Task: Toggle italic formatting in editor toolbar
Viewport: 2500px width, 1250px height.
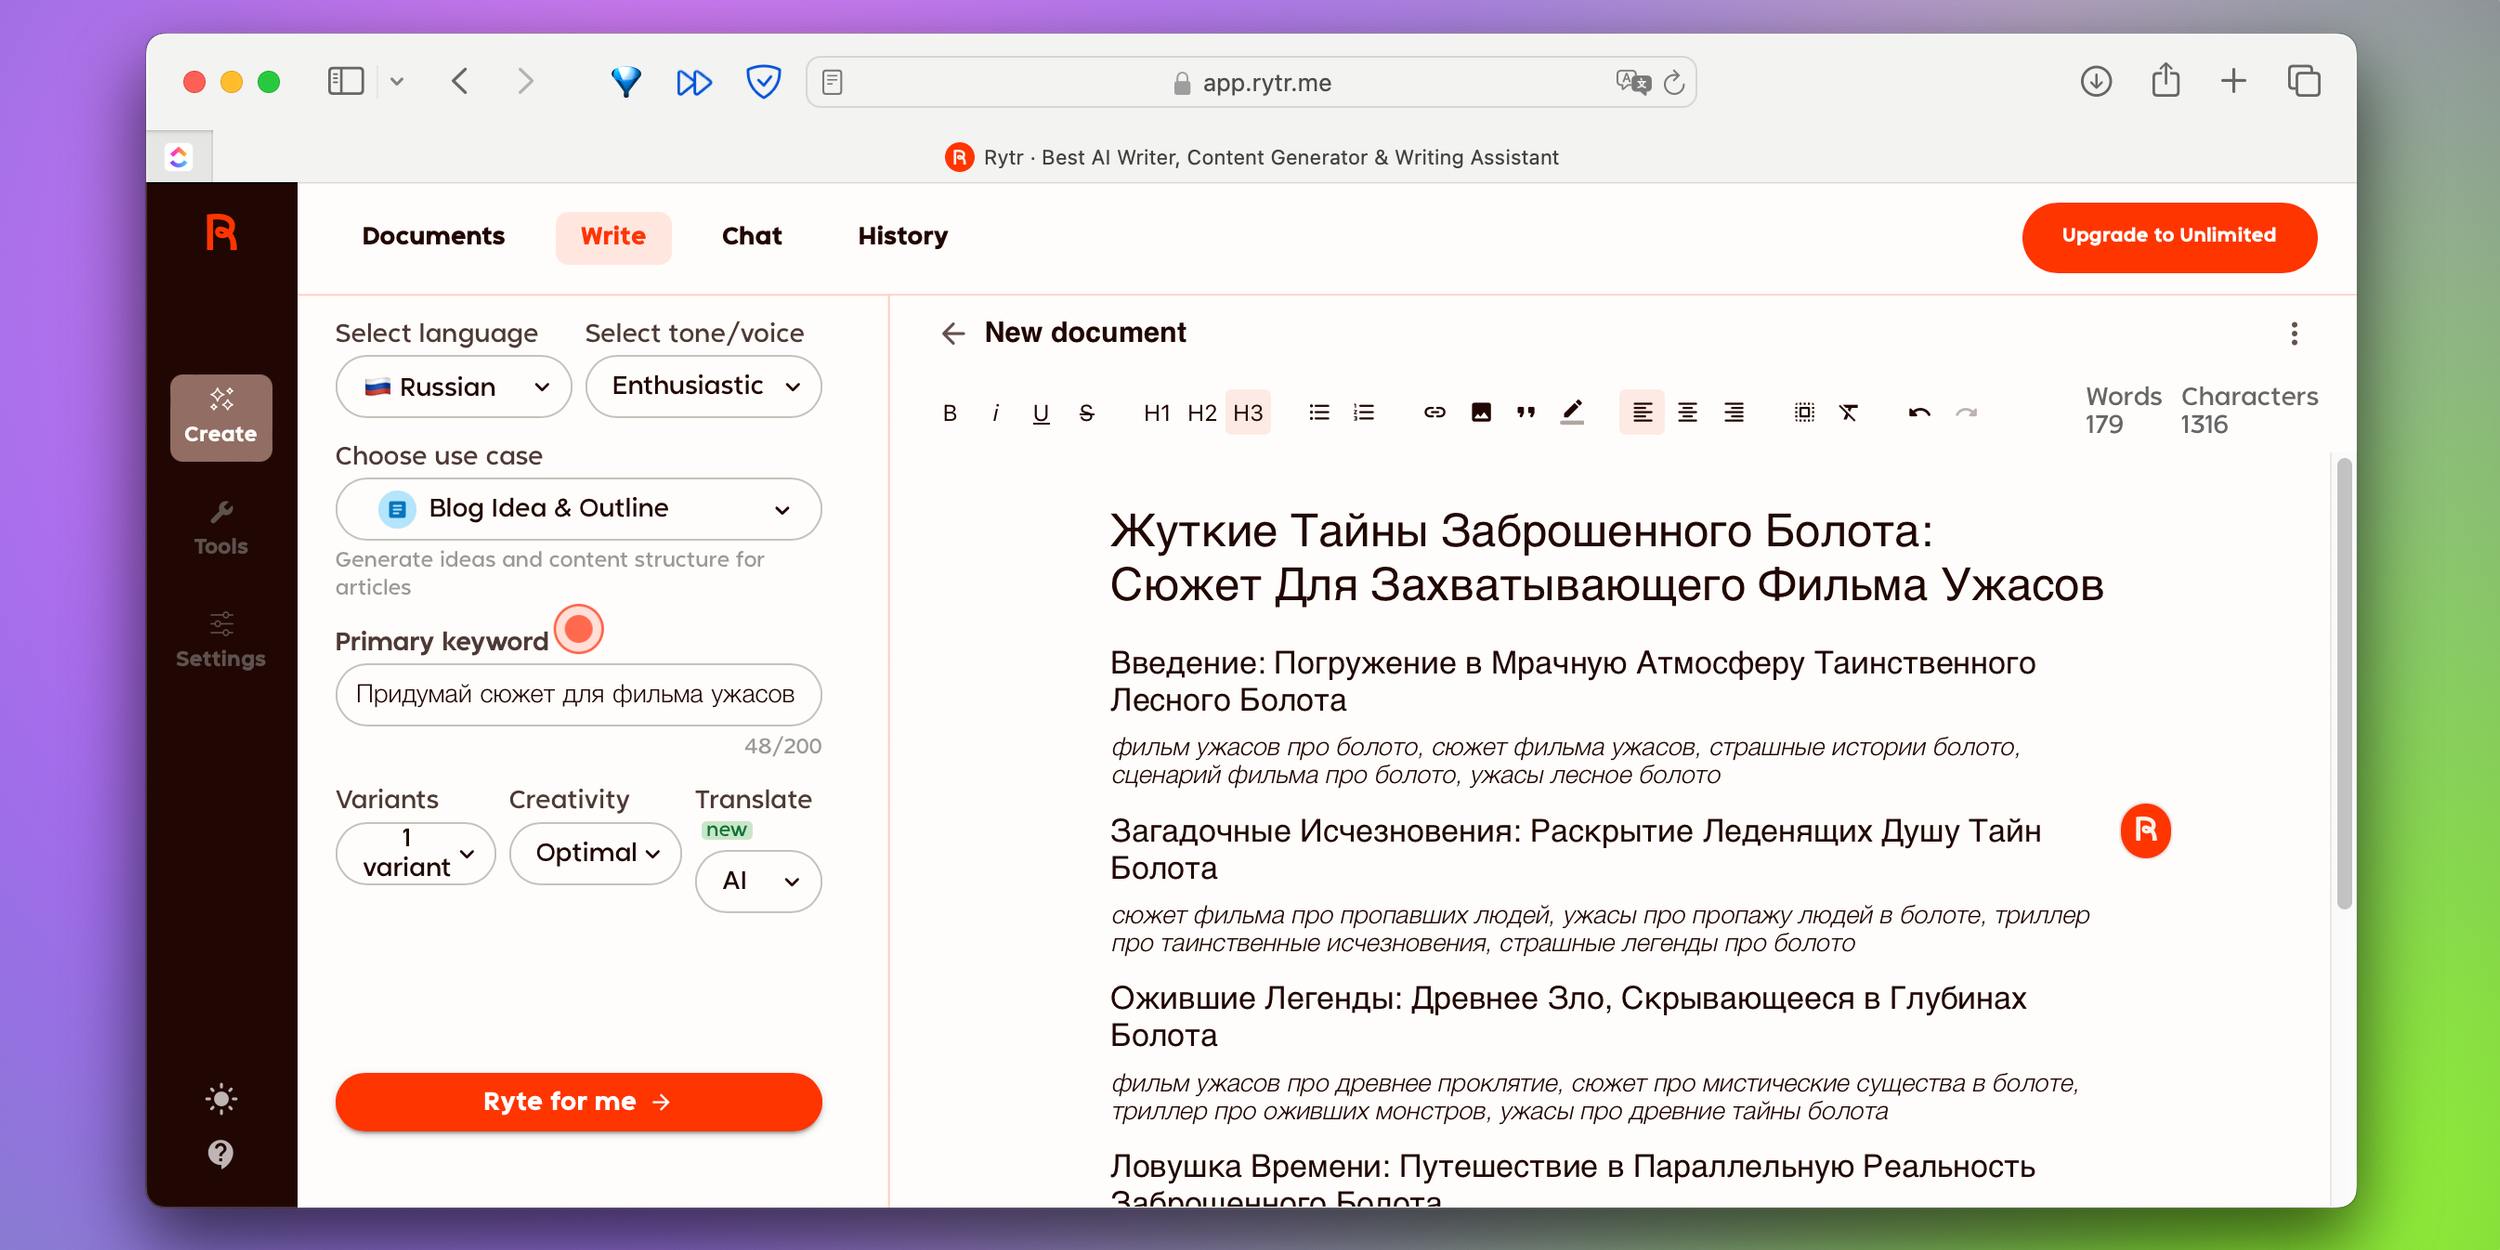Action: 995,413
